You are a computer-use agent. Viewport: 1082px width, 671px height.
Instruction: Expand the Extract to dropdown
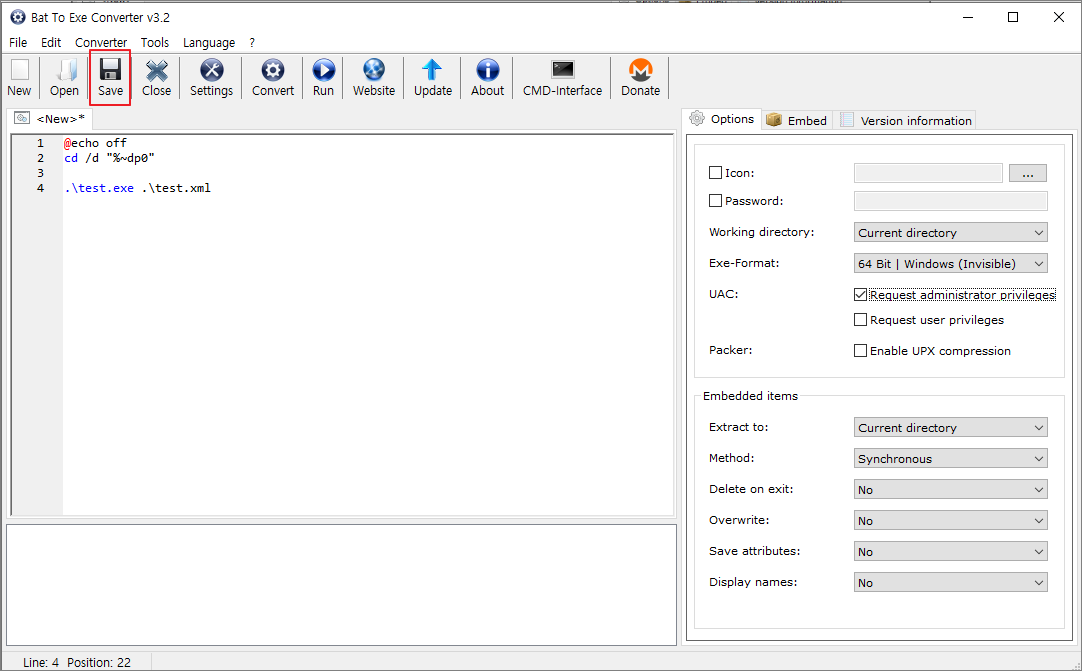950,427
